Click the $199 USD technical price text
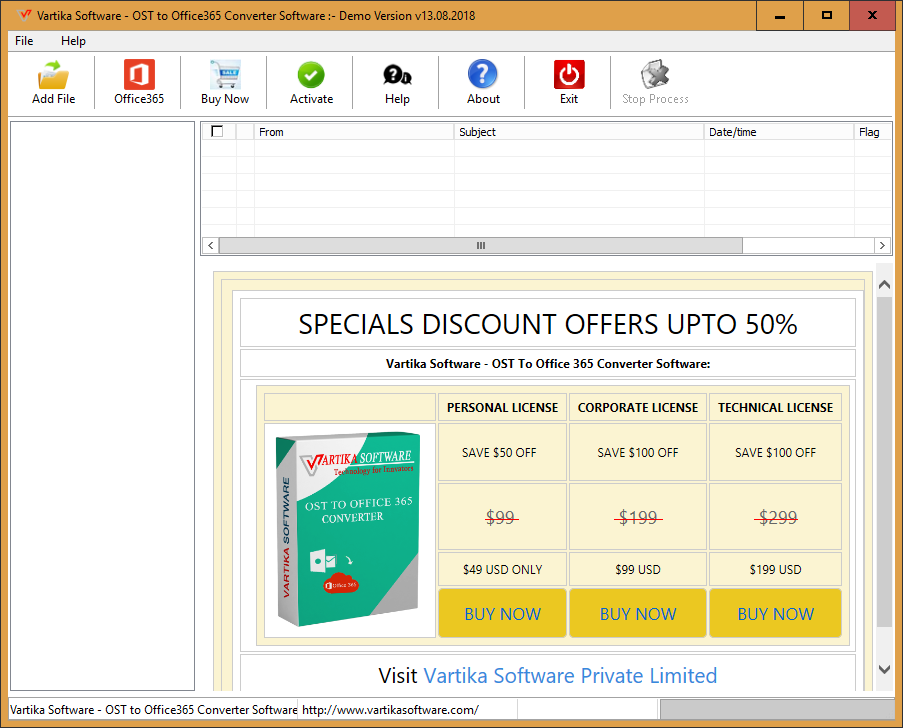The height and width of the screenshot is (728, 903). point(775,570)
